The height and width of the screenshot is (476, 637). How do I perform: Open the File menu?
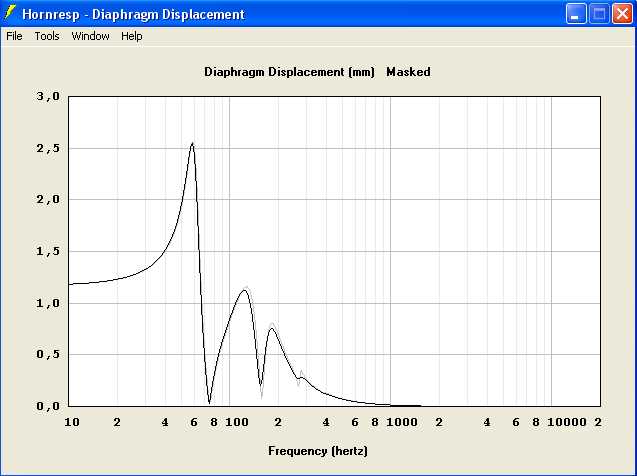(x=14, y=36)
